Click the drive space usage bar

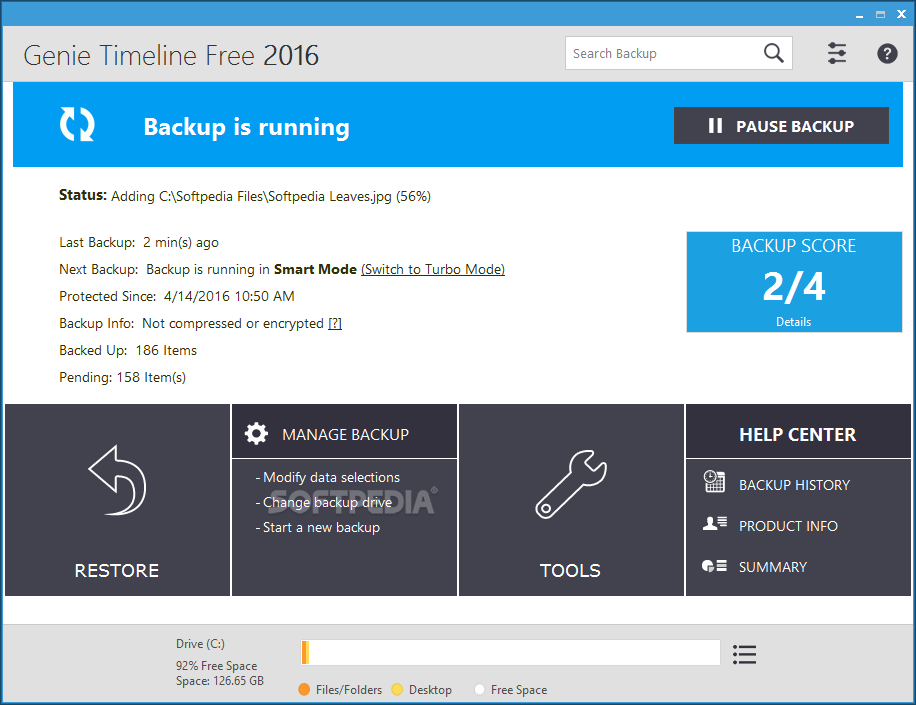click(510, 652)
